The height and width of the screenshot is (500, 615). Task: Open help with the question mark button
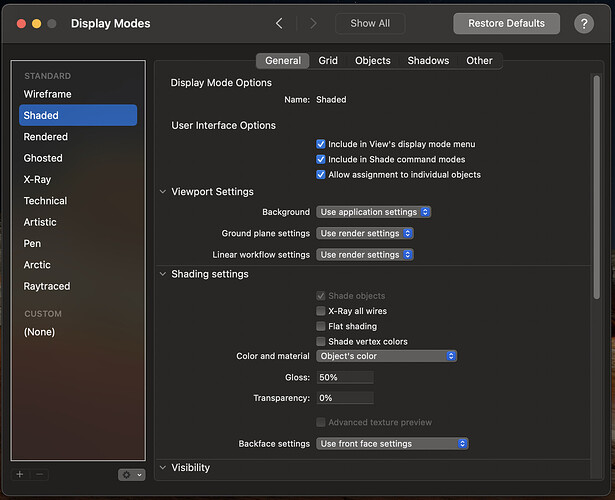584,23
